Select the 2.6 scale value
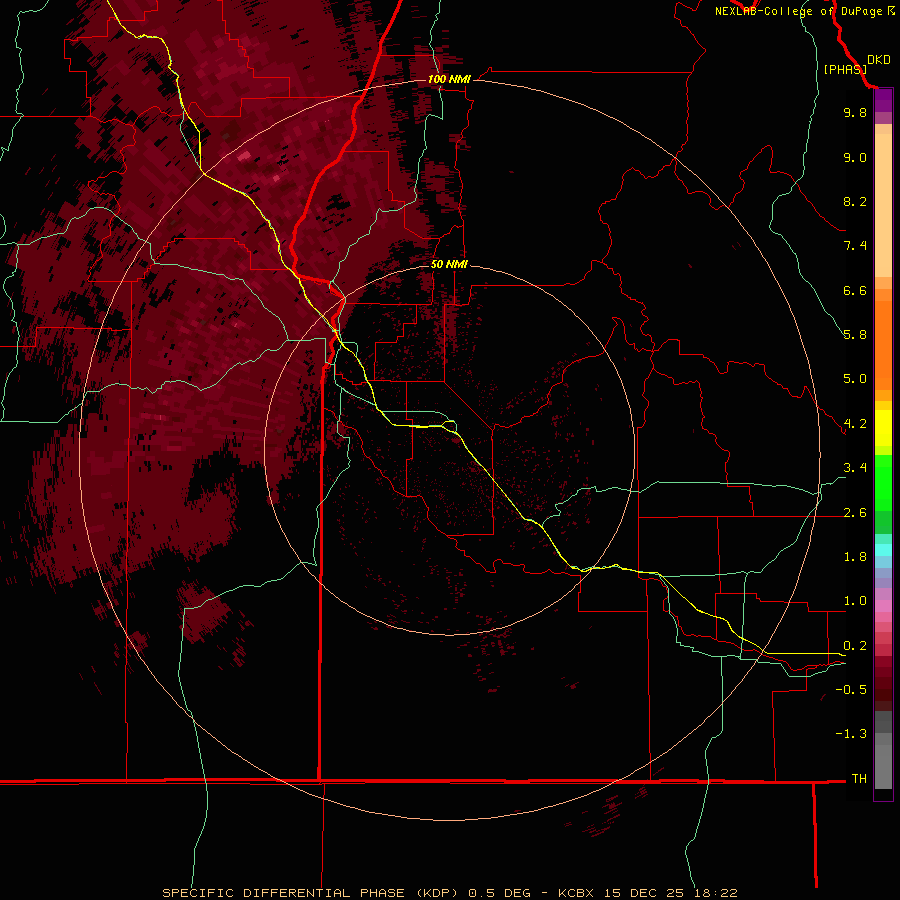900x900 pixels. click(855, 513)
